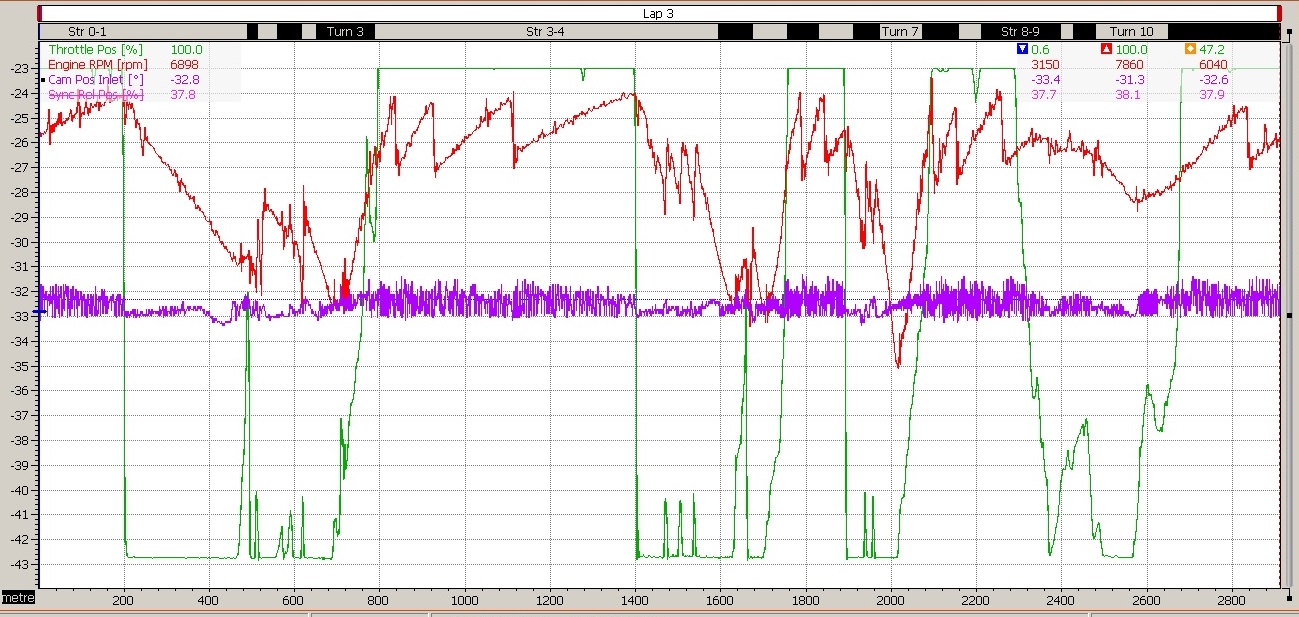Click the orange average-value diamond icon
The height and width of the screenshot is (617, 1299).
click(1190, 49)
